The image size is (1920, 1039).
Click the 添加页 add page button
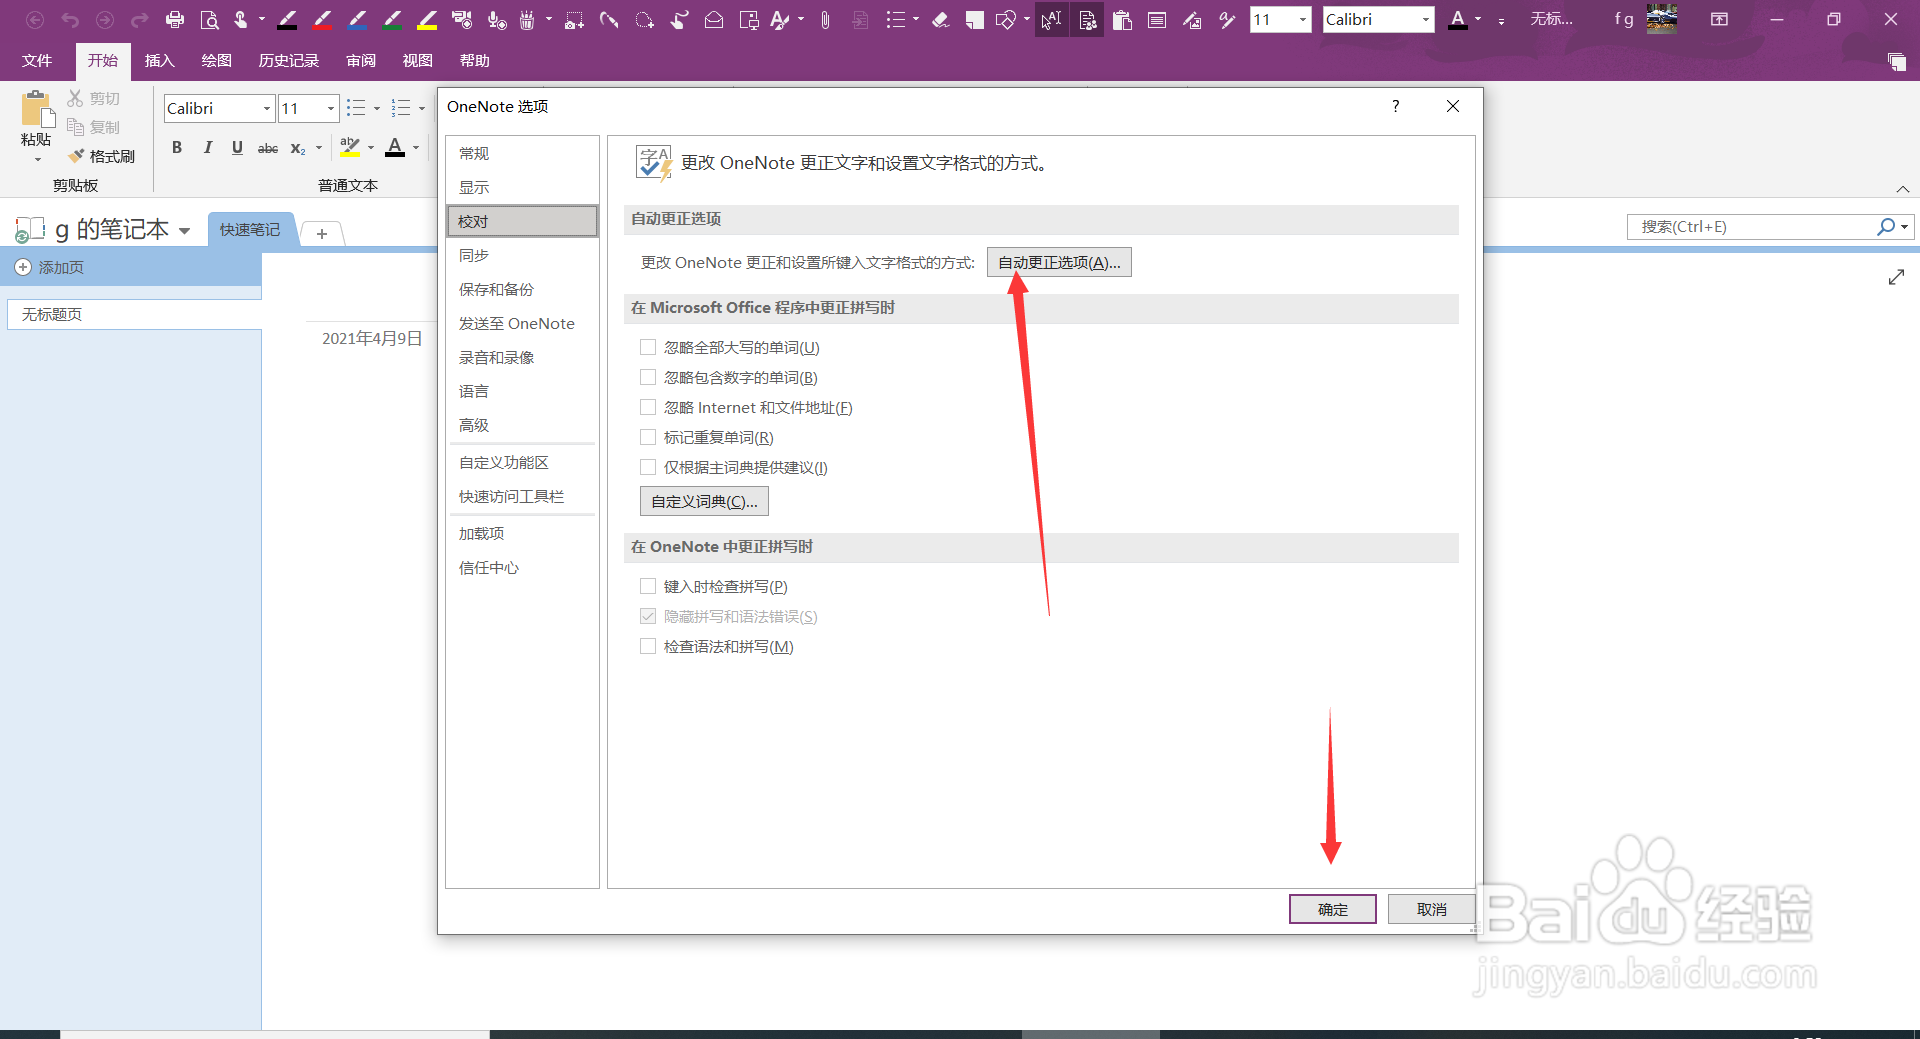tap(50, 267)
